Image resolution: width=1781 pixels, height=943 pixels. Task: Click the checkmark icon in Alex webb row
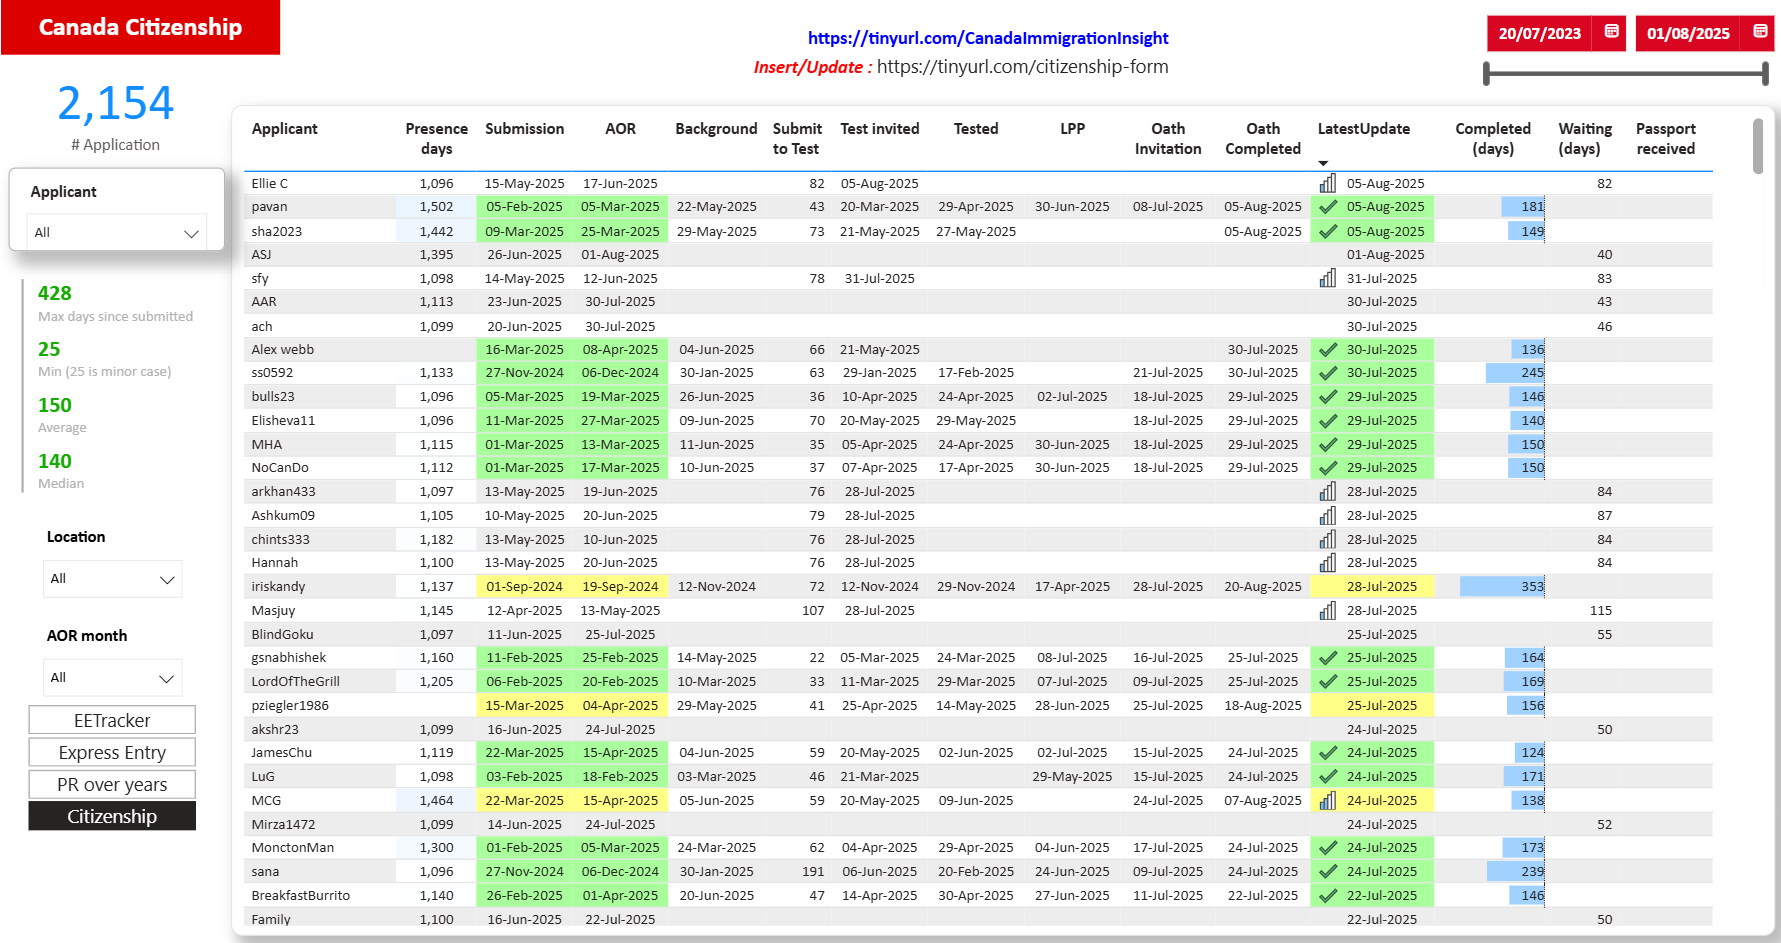pyautogui.click(x=1328, y=350)
